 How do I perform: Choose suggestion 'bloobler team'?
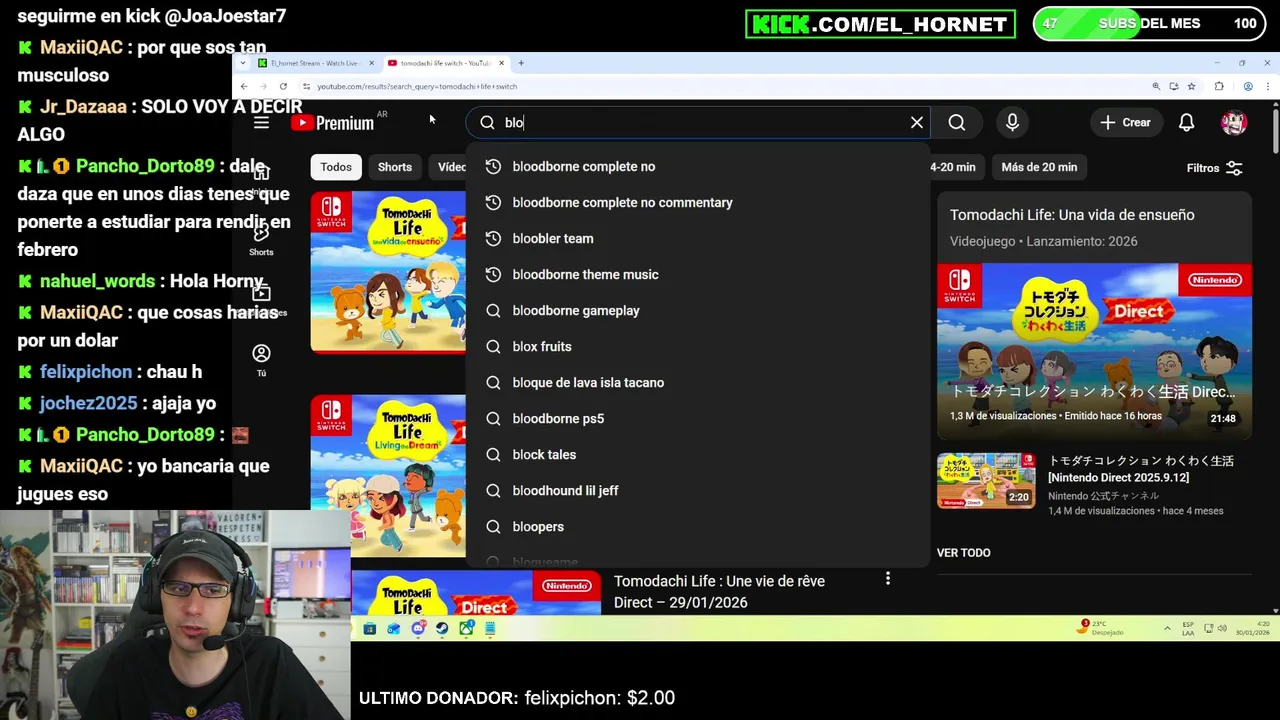tap(698, 238)
